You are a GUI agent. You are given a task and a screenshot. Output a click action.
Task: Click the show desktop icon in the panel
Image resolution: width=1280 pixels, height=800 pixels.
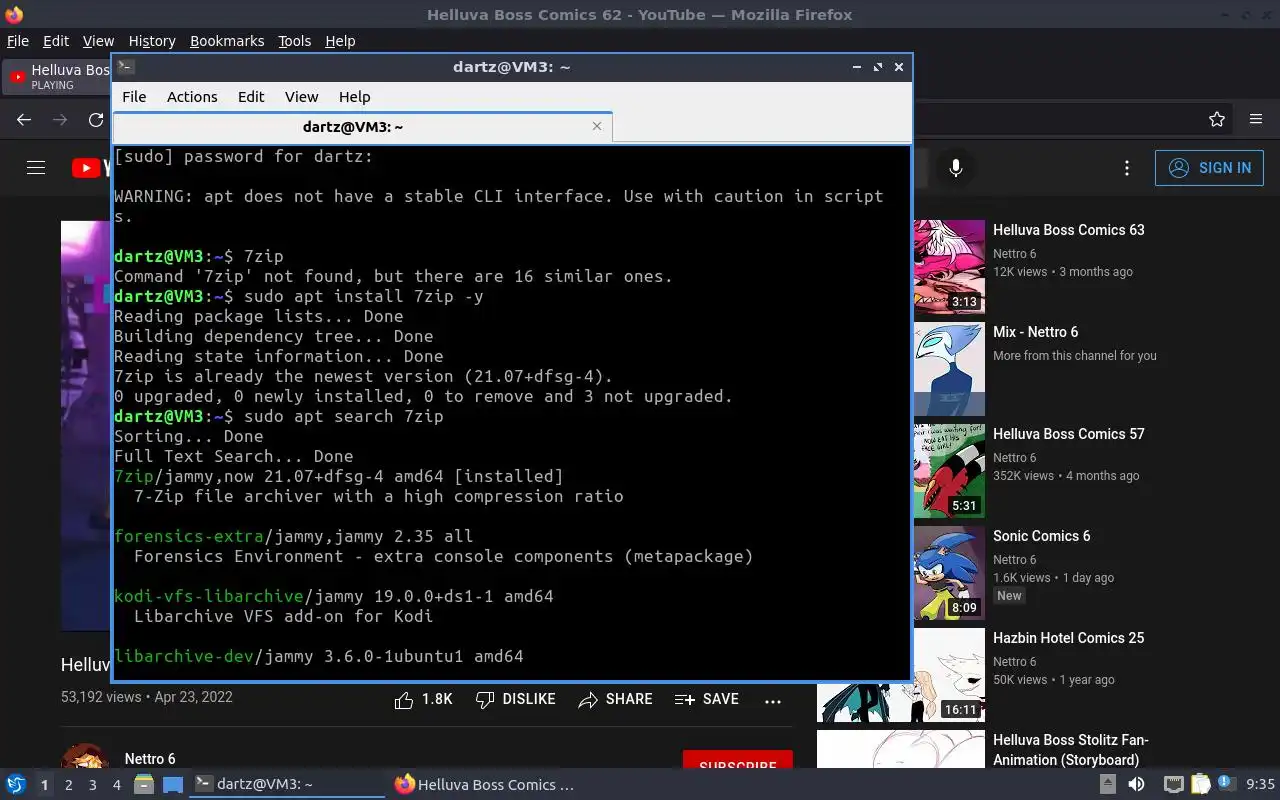click(x=173, y=785)
